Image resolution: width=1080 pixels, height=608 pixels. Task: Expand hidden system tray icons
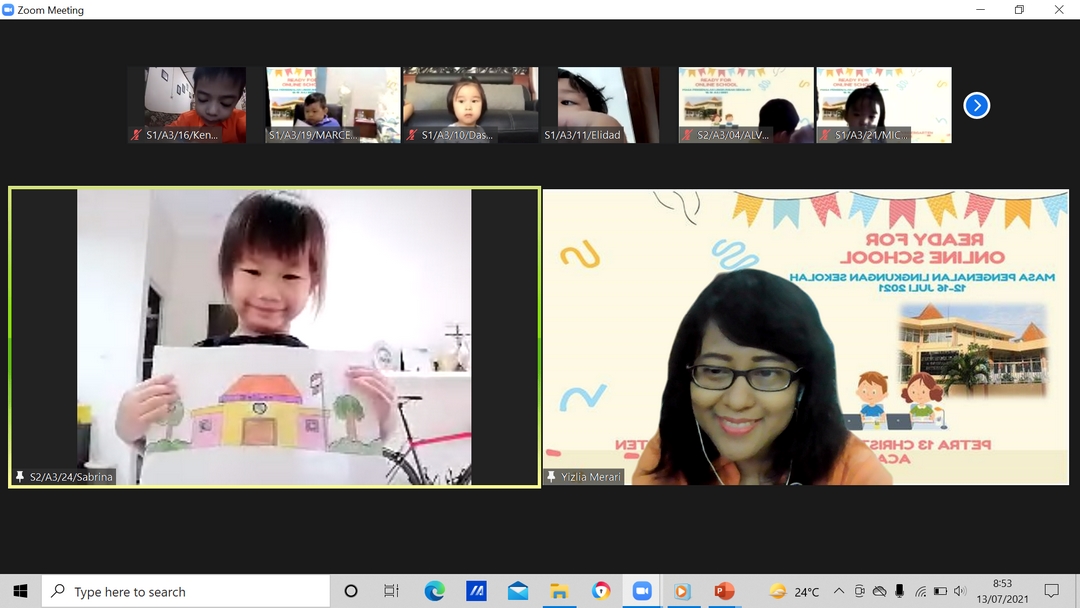pyautogui.click(x=838, y=591)
